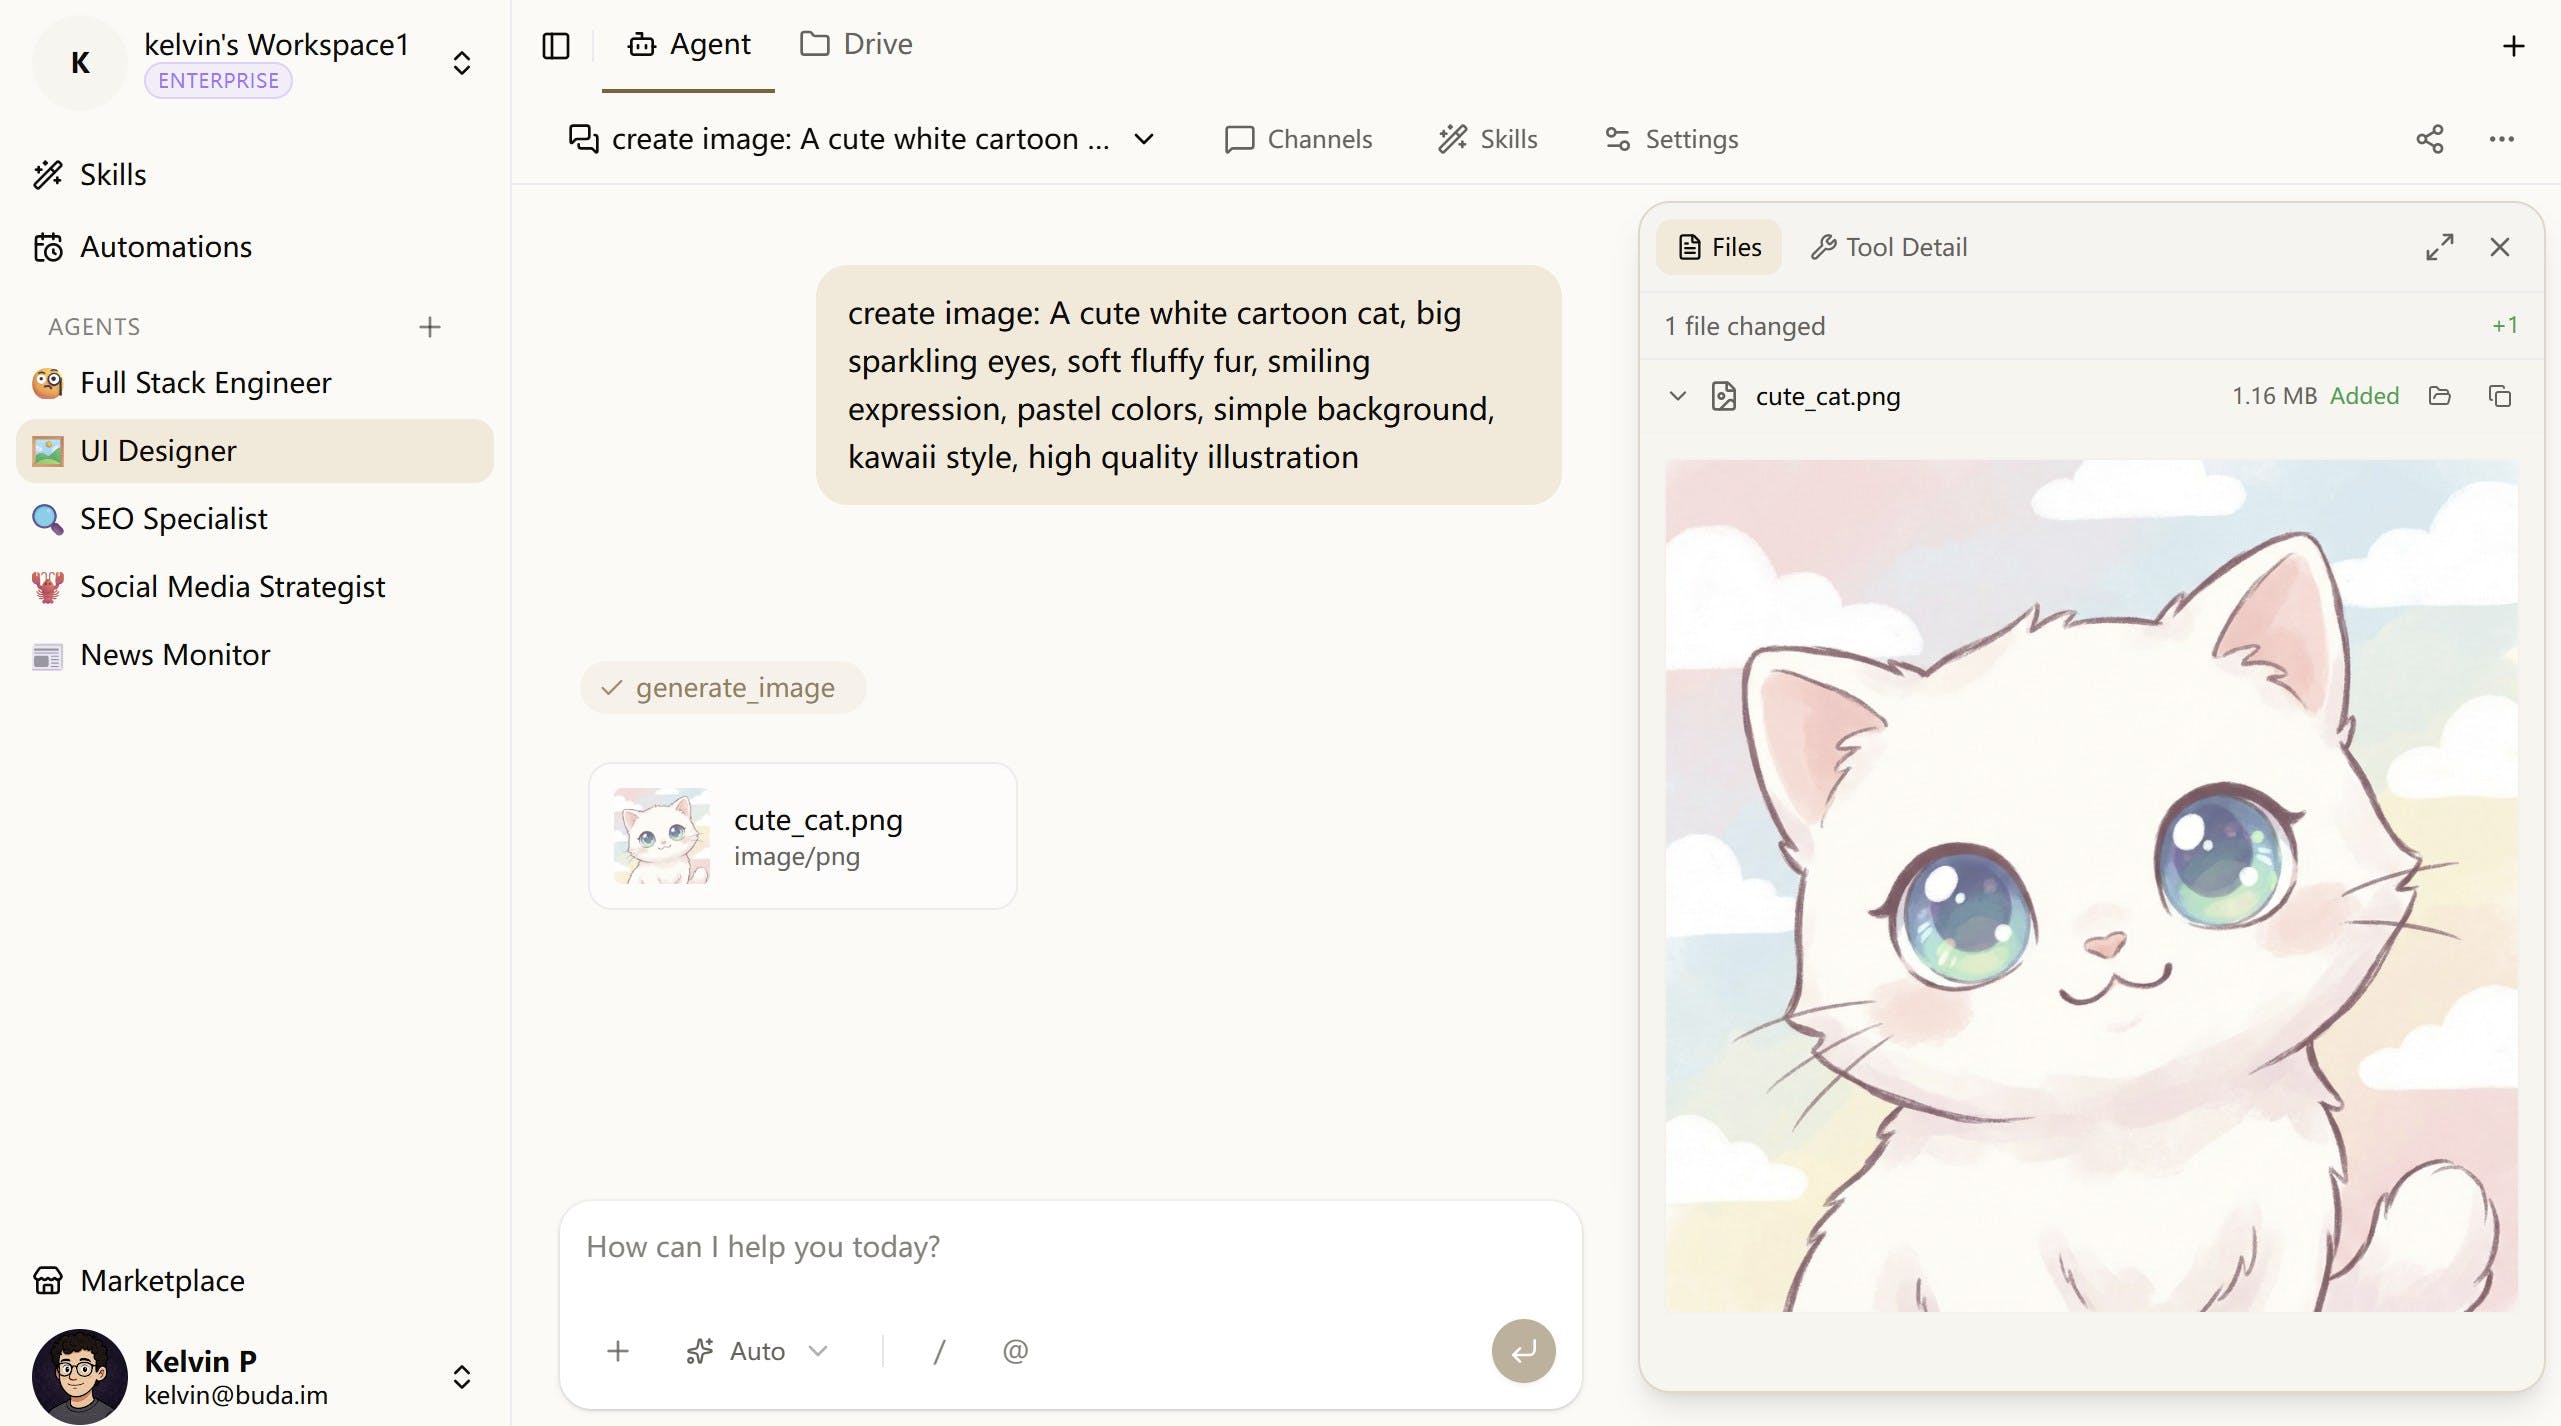Open the Auto model dropdown

pos(757,1351)
